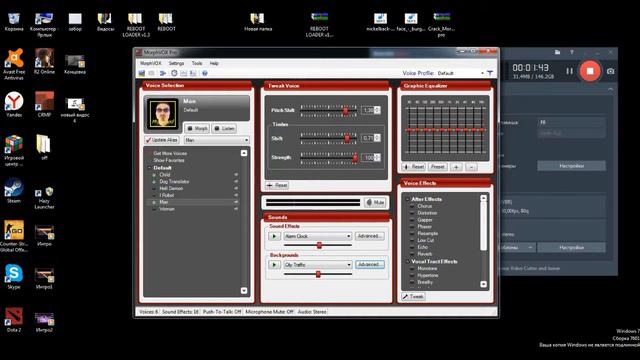Select the nickelback desktop audio file
This screenshot has width=640, height=360.
tap(380, 22)
